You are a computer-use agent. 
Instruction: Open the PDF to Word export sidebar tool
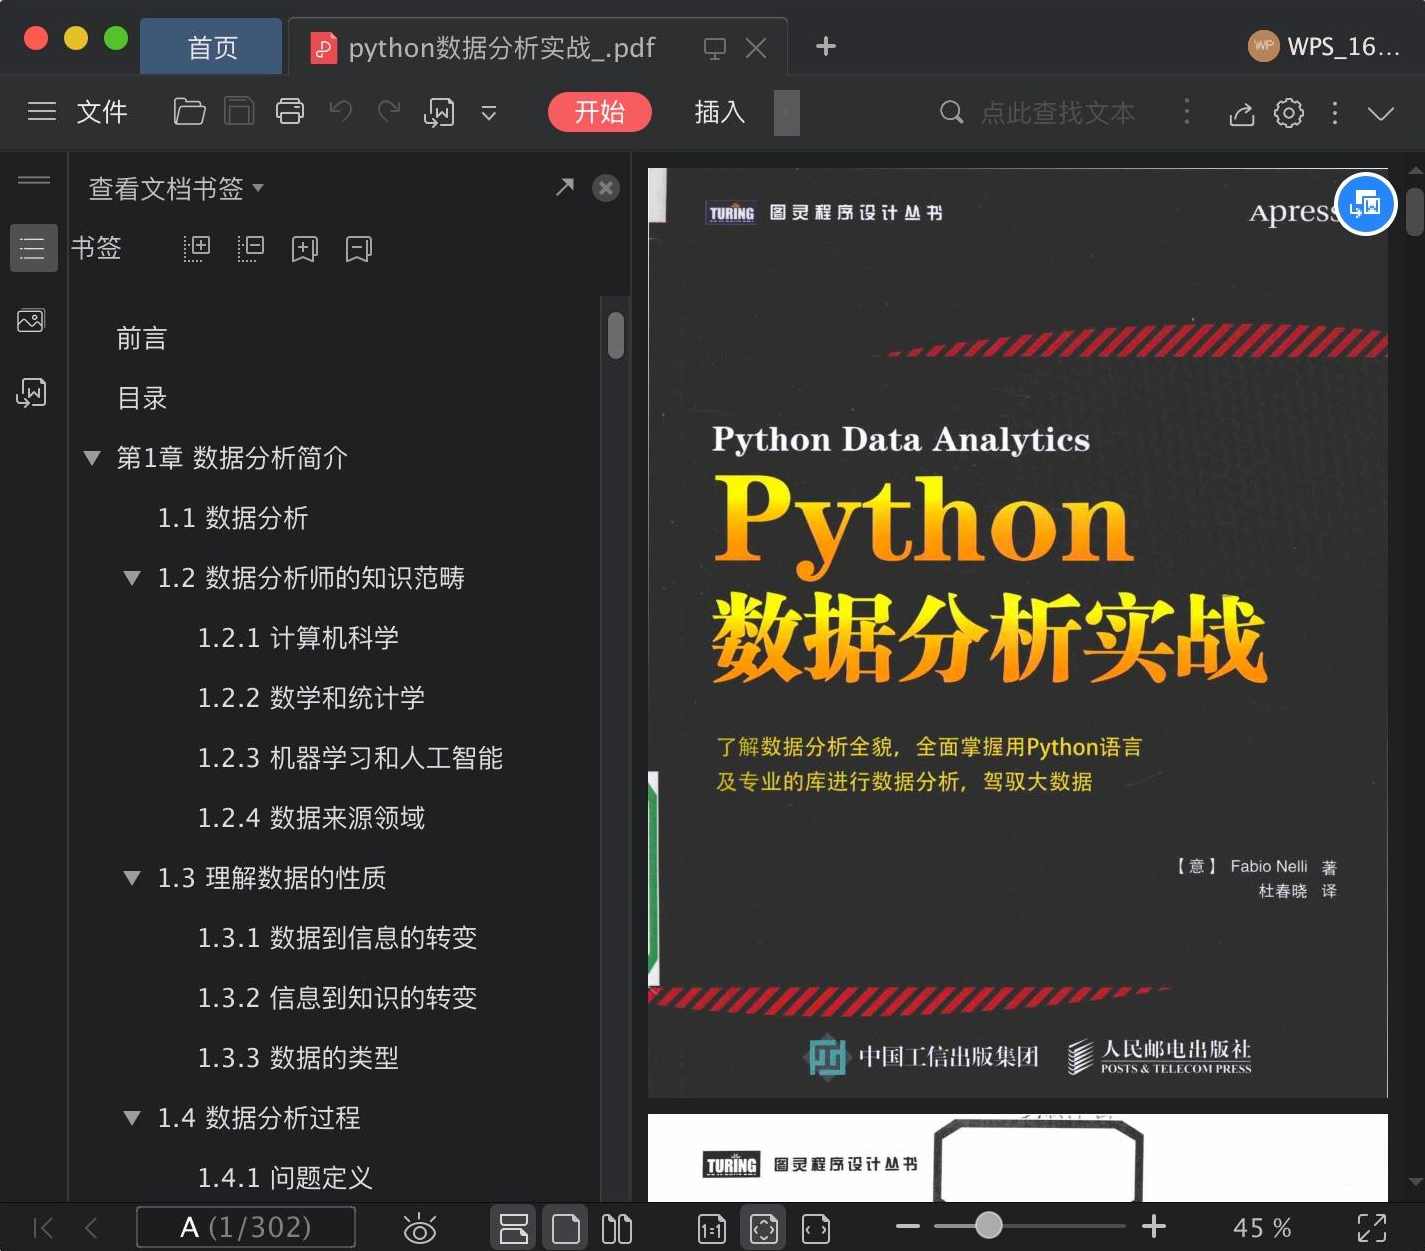tap(33, 392)
